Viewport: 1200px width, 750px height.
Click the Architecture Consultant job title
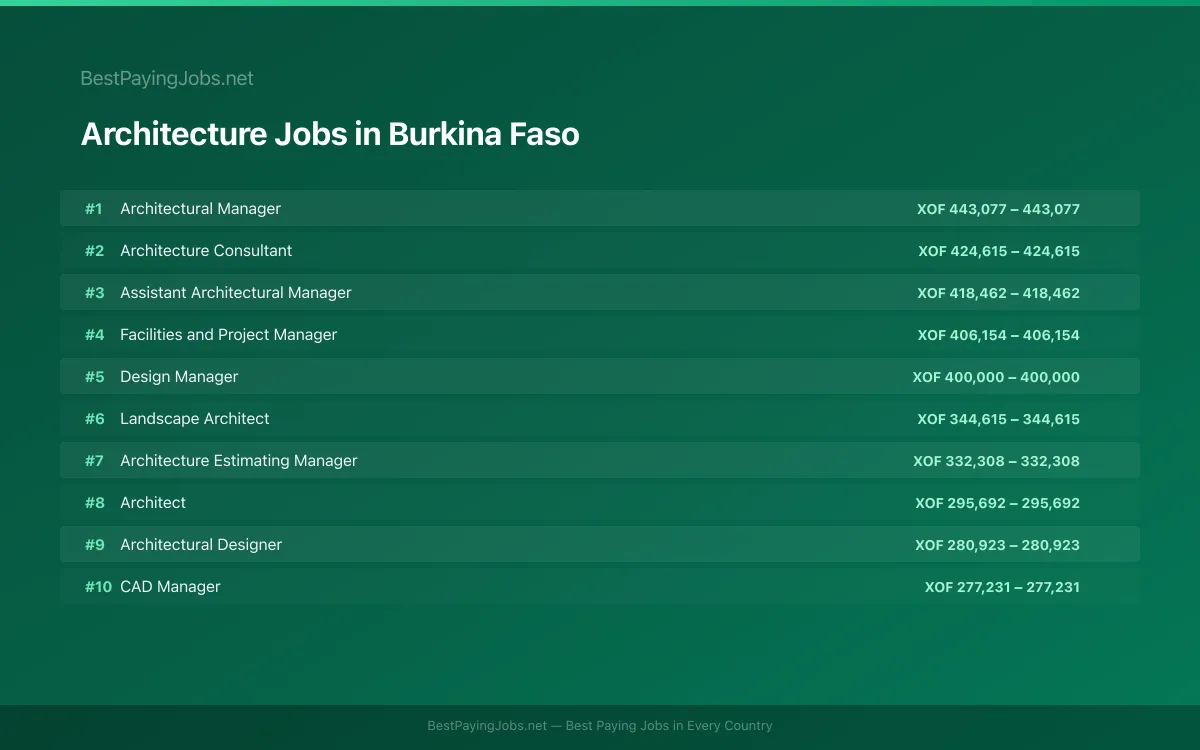click(x=206, y=250)
